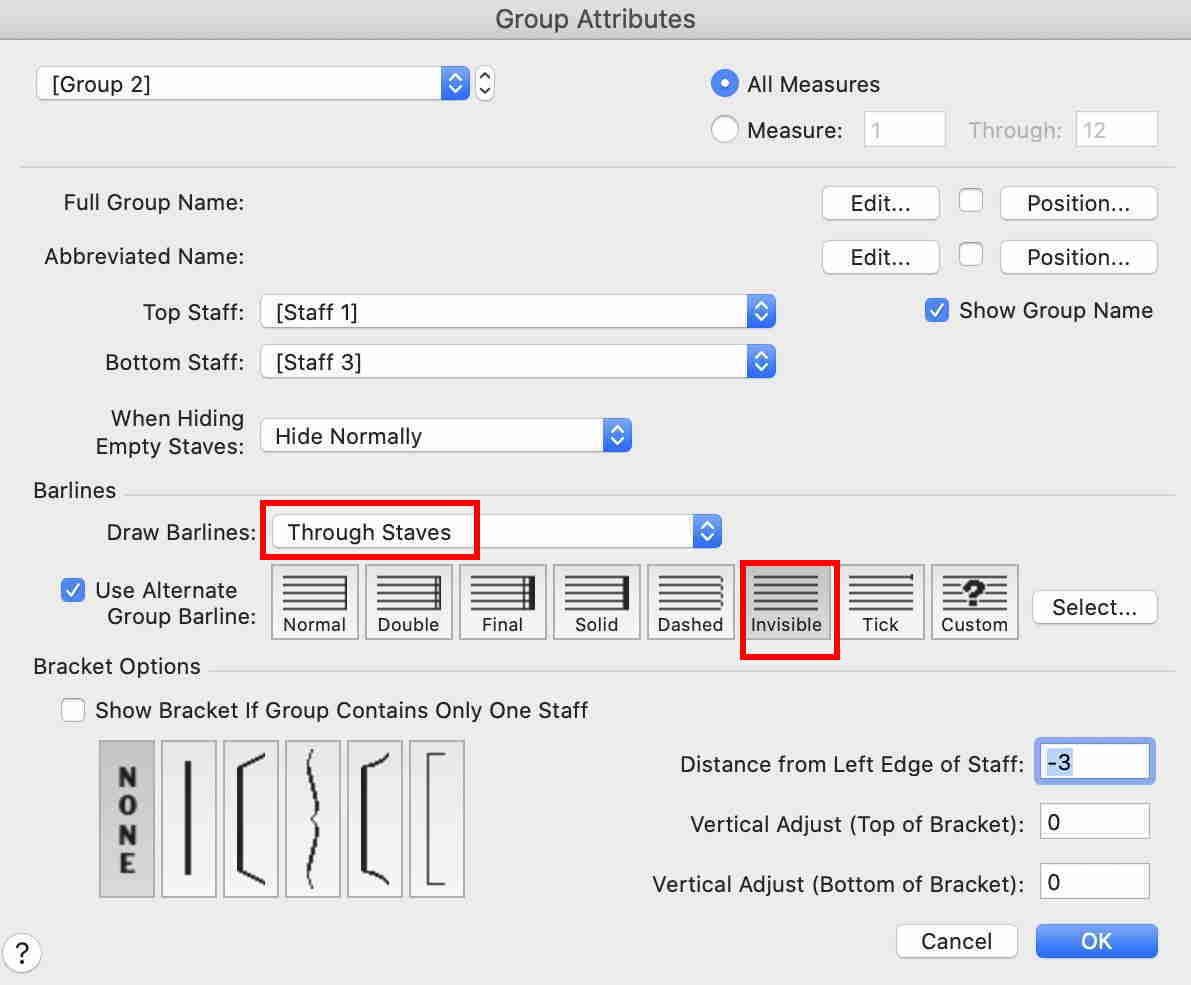Select the Tick barline icon
Viewport: 1191px width, 985px height.
click(880, 602)
